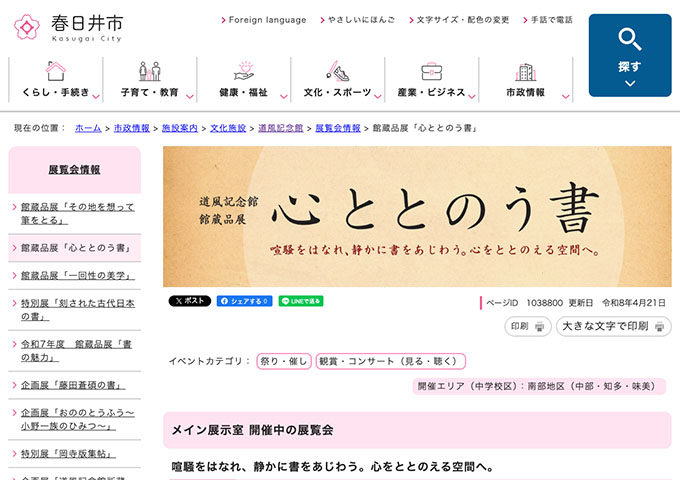Click the family icon above 子育て・教育

(150, 71)
